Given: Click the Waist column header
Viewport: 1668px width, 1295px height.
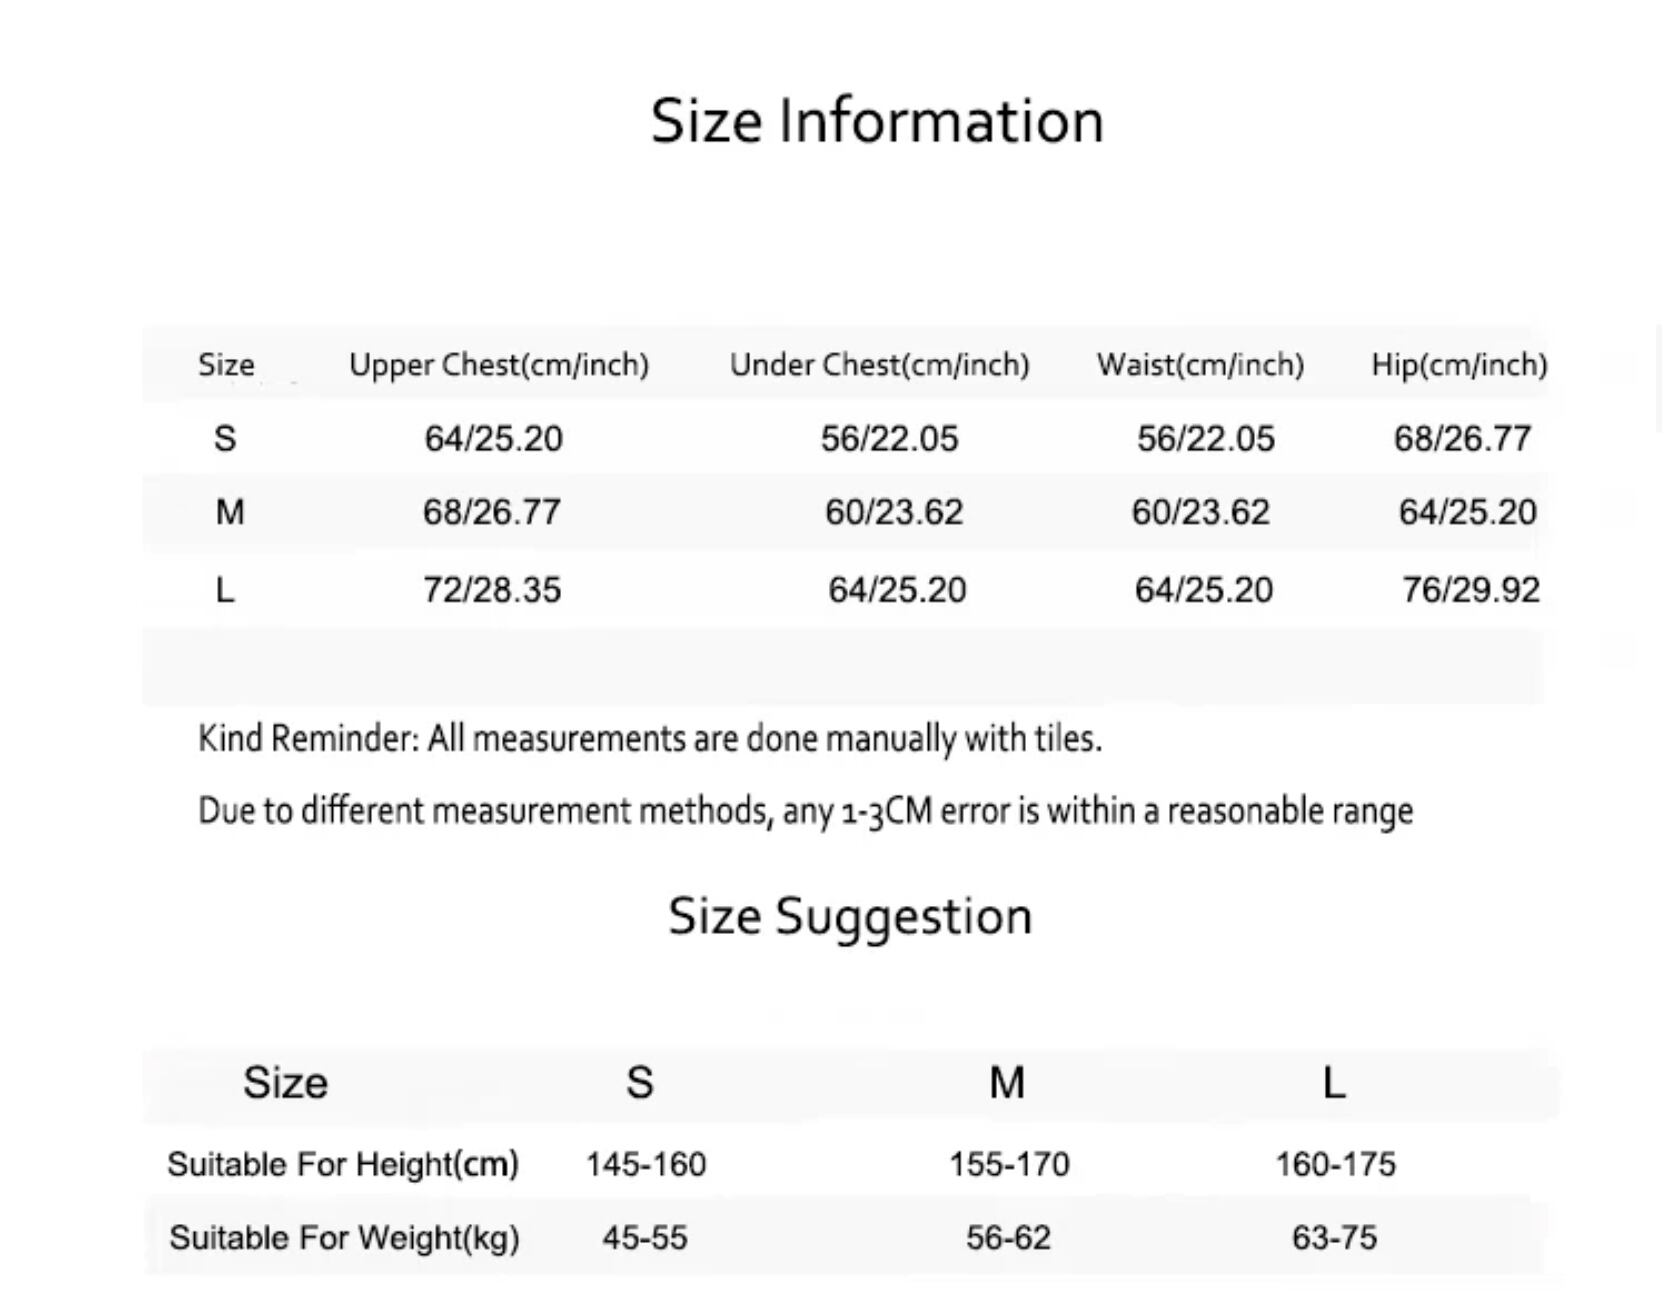Looking at the screenshot, I should click(1200, 365).
